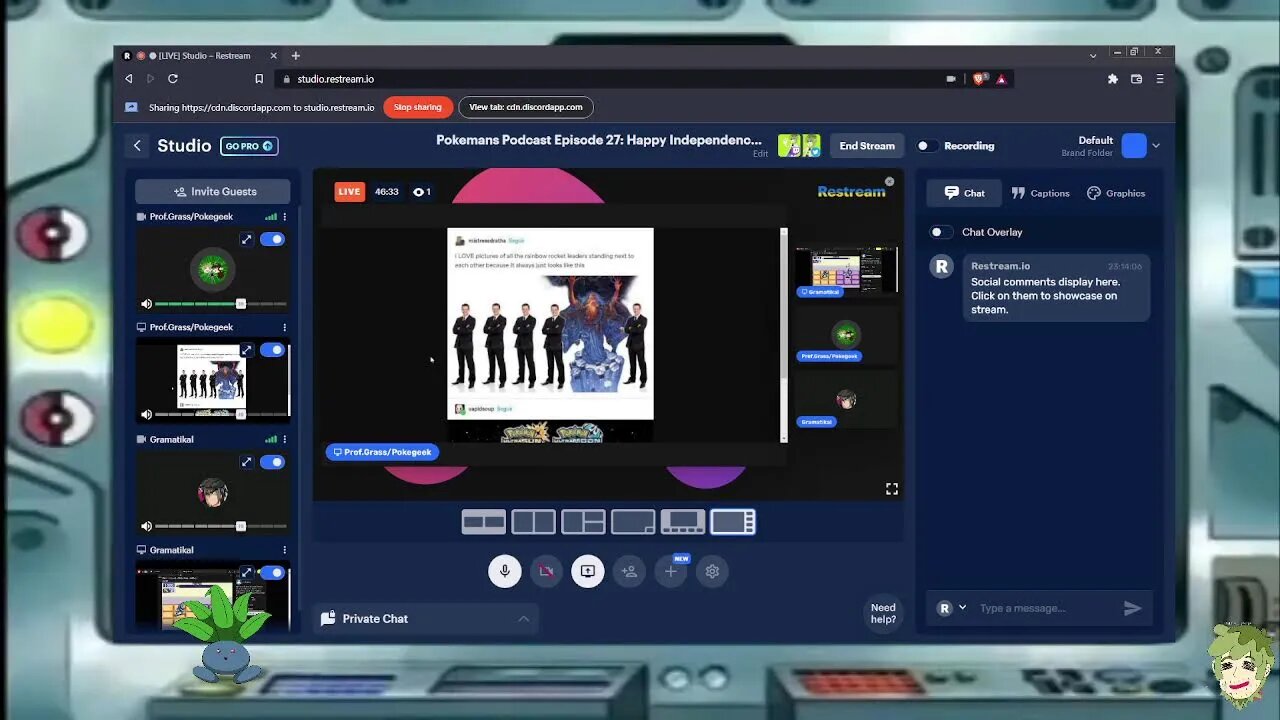Click the GO PRO upgrade button

(249, 146)
